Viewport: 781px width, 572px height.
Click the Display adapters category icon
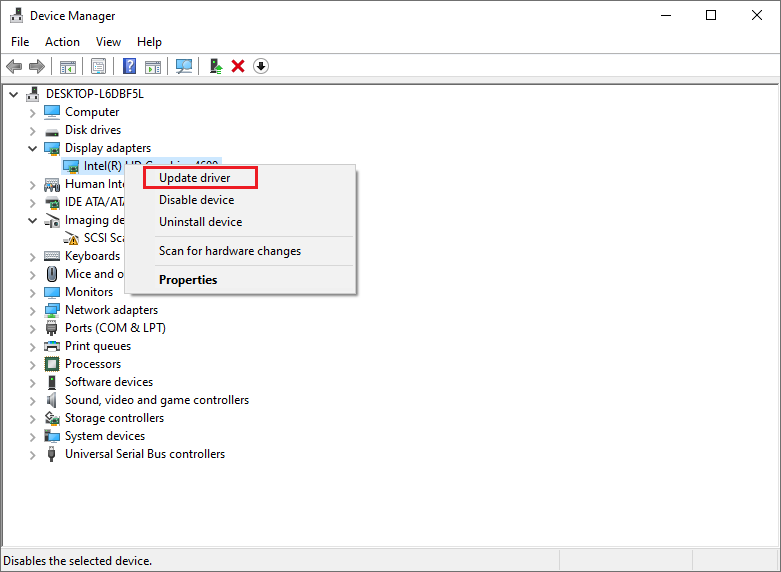click(52, 148)
